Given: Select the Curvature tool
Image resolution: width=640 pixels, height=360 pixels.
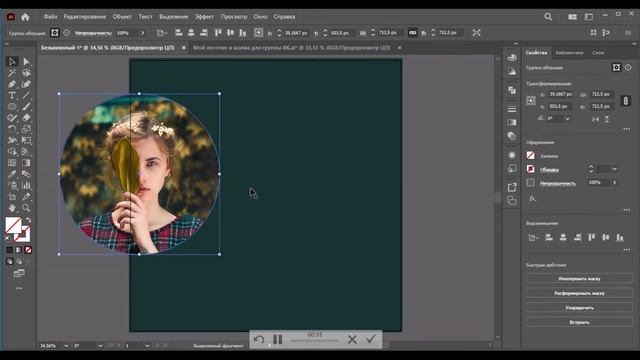Looking at the screenshot, I should (x=26, y=84).
